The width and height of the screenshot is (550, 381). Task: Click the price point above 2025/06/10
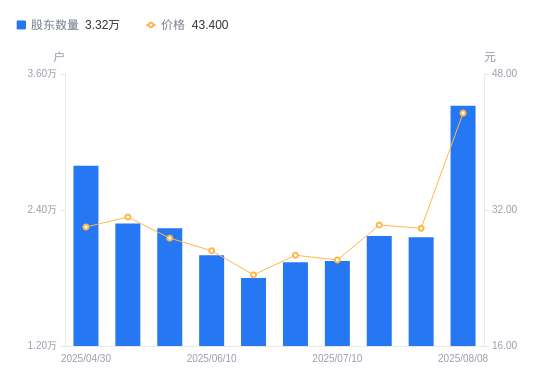pos(212,250)
